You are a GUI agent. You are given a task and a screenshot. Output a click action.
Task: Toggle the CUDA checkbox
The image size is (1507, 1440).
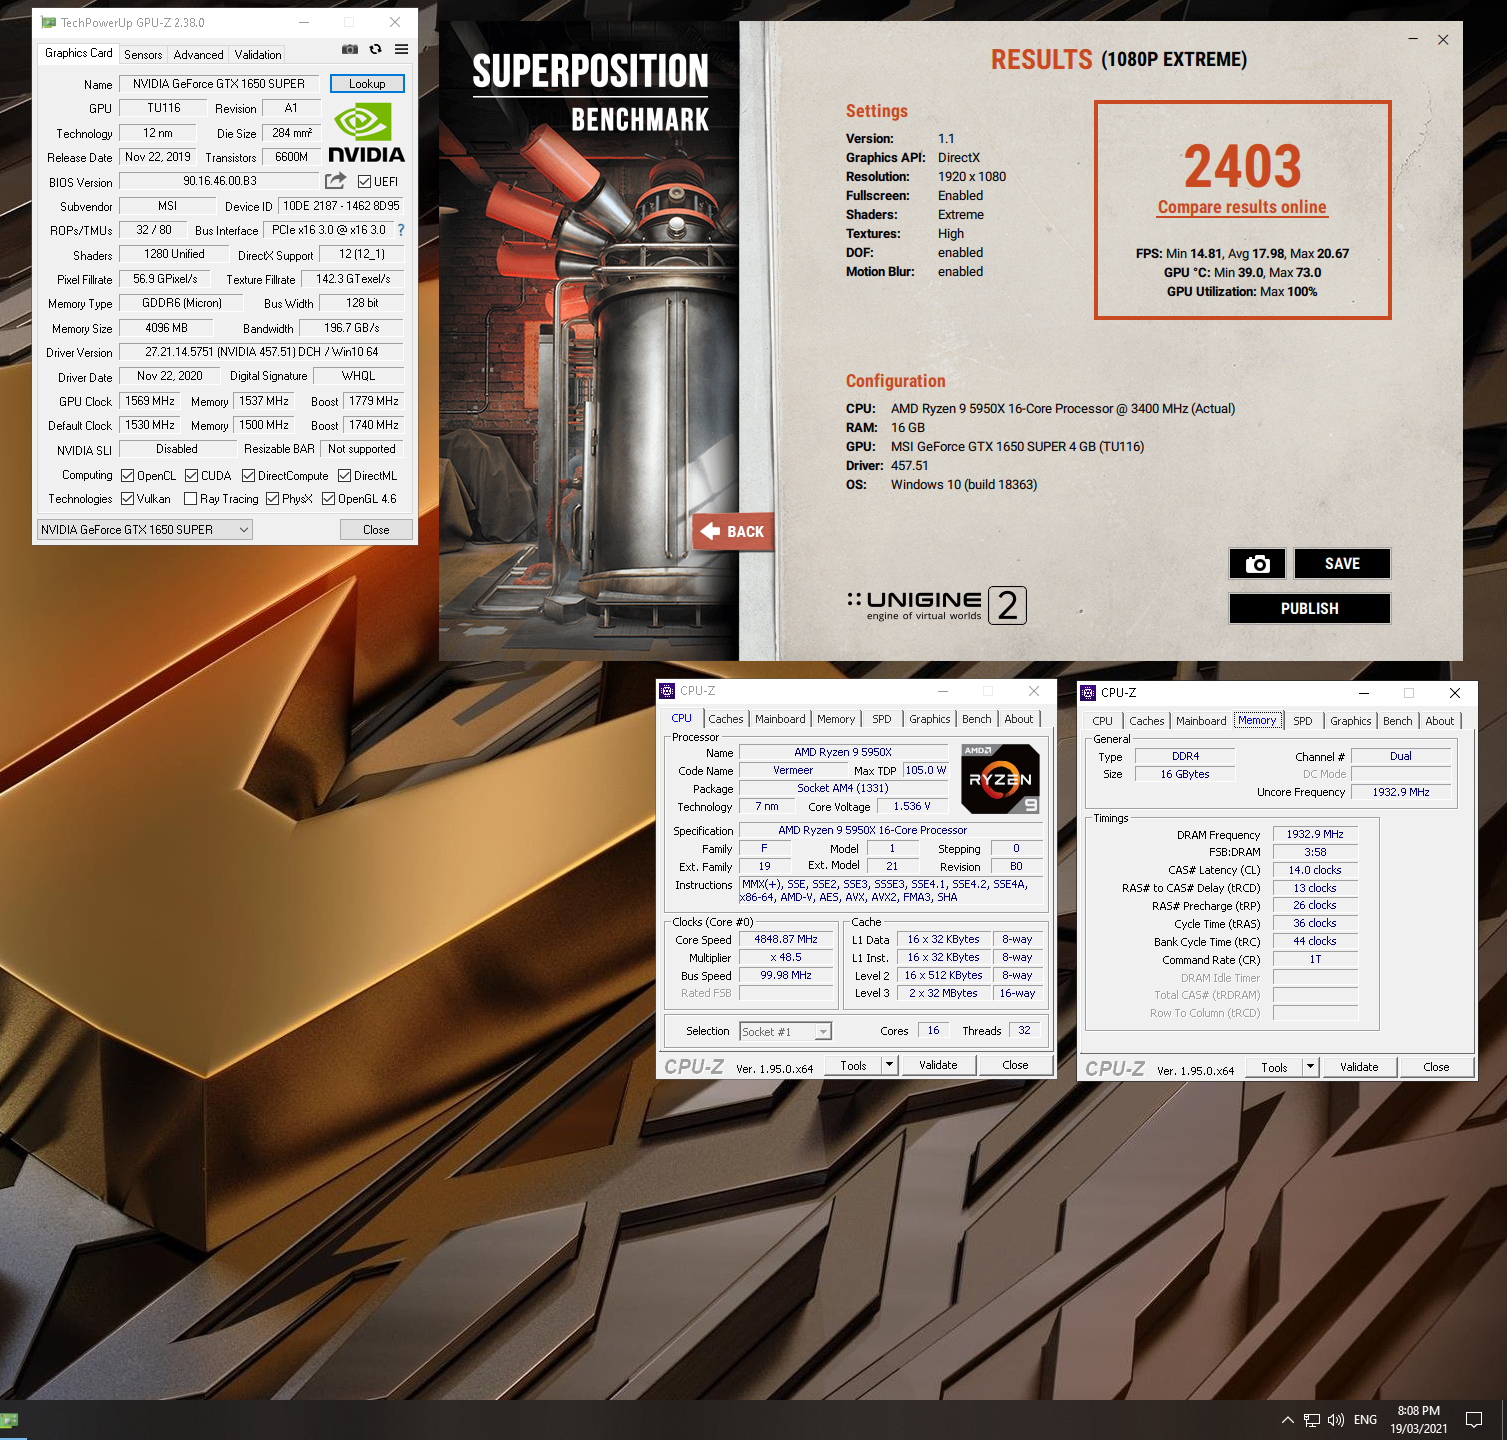(x=191, y=476)
